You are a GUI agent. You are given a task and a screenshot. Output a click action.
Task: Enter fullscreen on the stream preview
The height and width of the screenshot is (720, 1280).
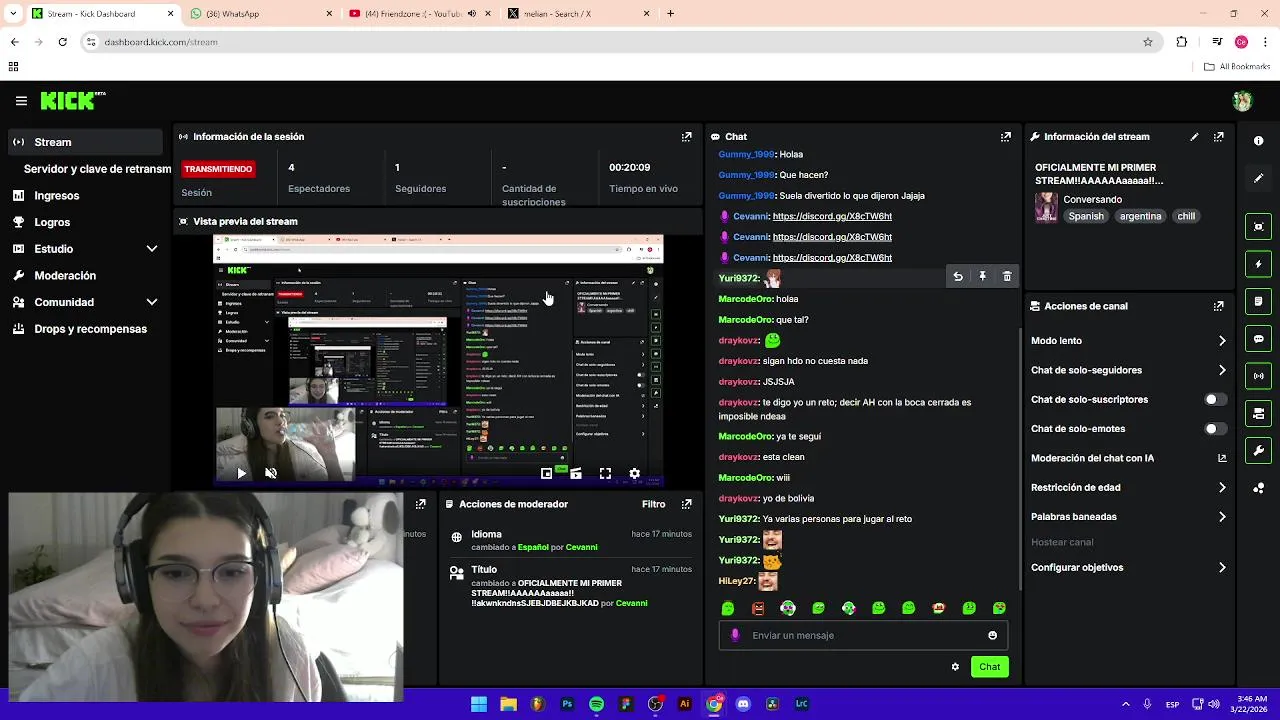(x=605, y=473)
